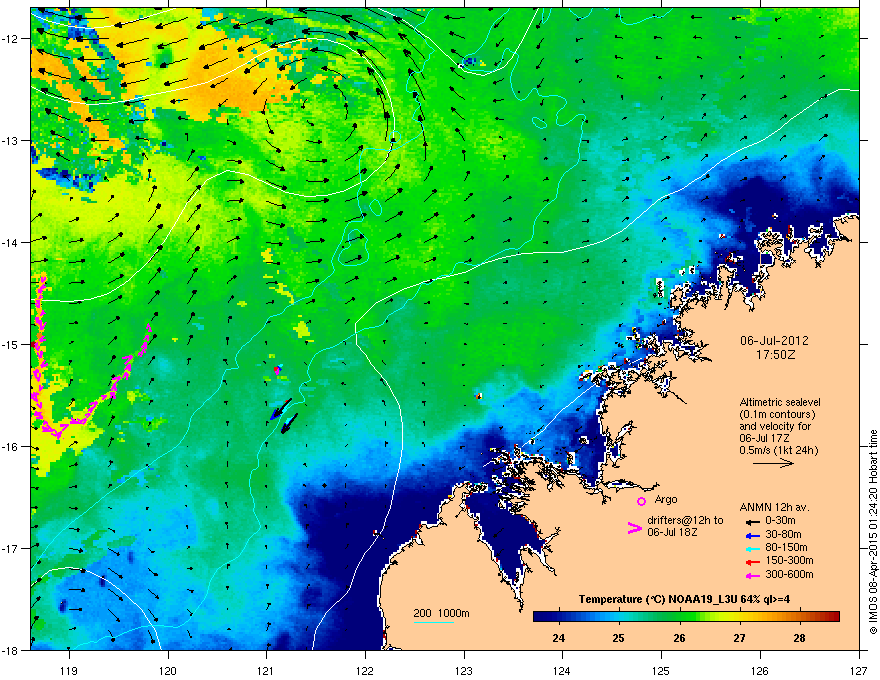Click the 'Altimetric sealevel' caption text
Viewport: 880px width, 680px height.
tap(780, 402)
